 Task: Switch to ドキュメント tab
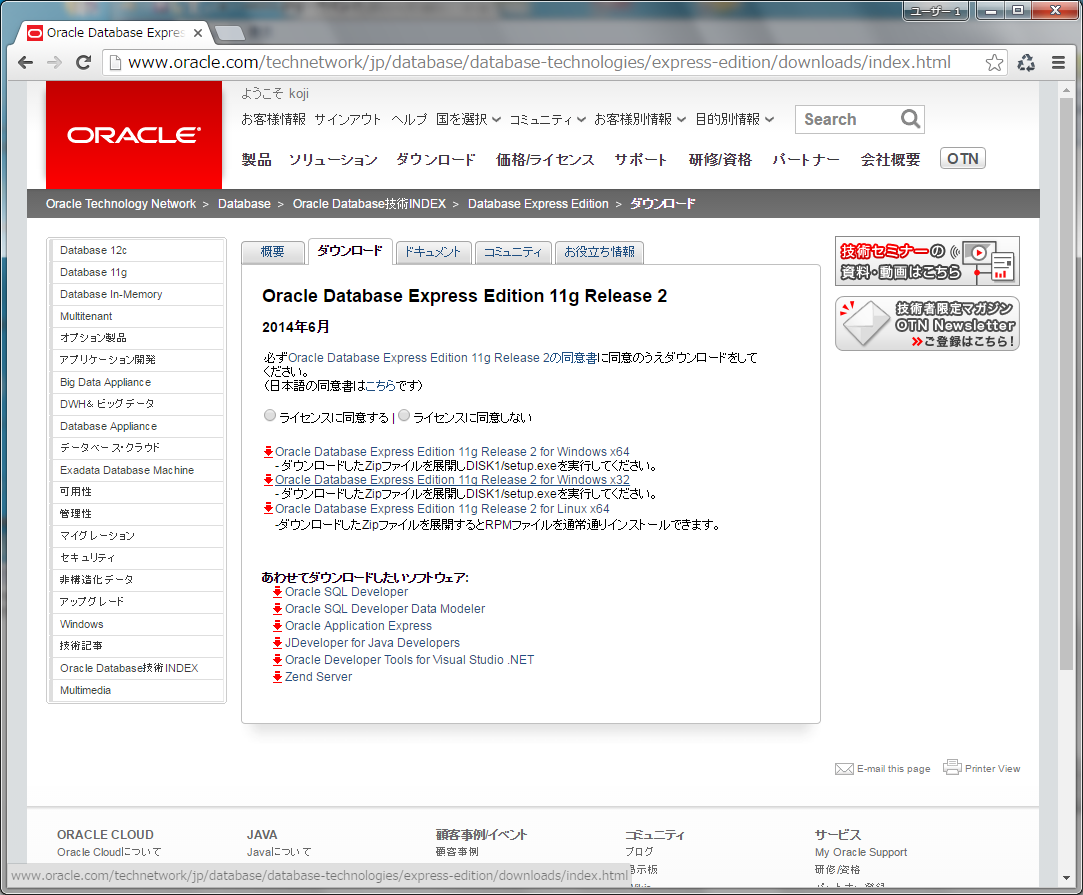click(433, 252)
